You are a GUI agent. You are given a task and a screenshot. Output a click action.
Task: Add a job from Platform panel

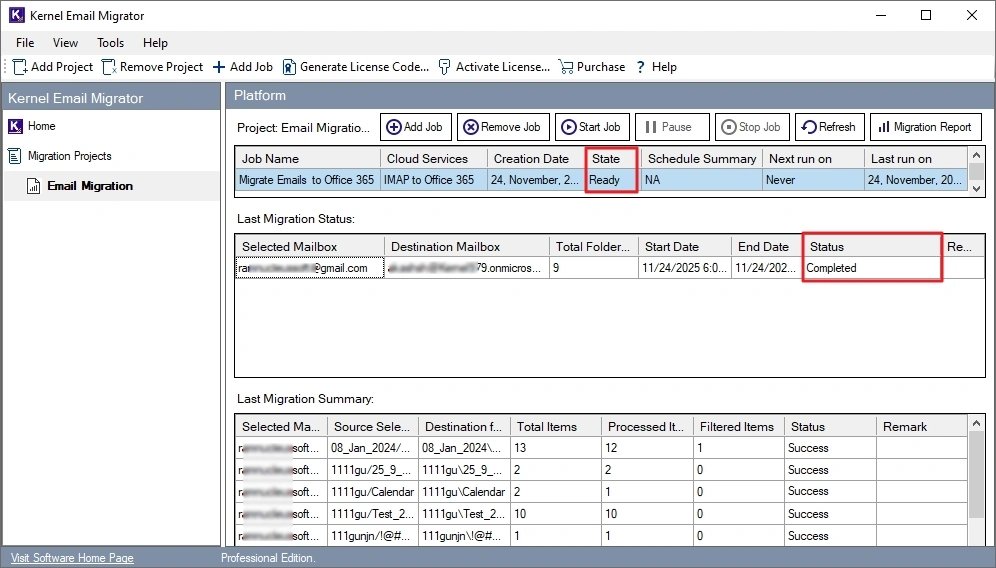415,127
